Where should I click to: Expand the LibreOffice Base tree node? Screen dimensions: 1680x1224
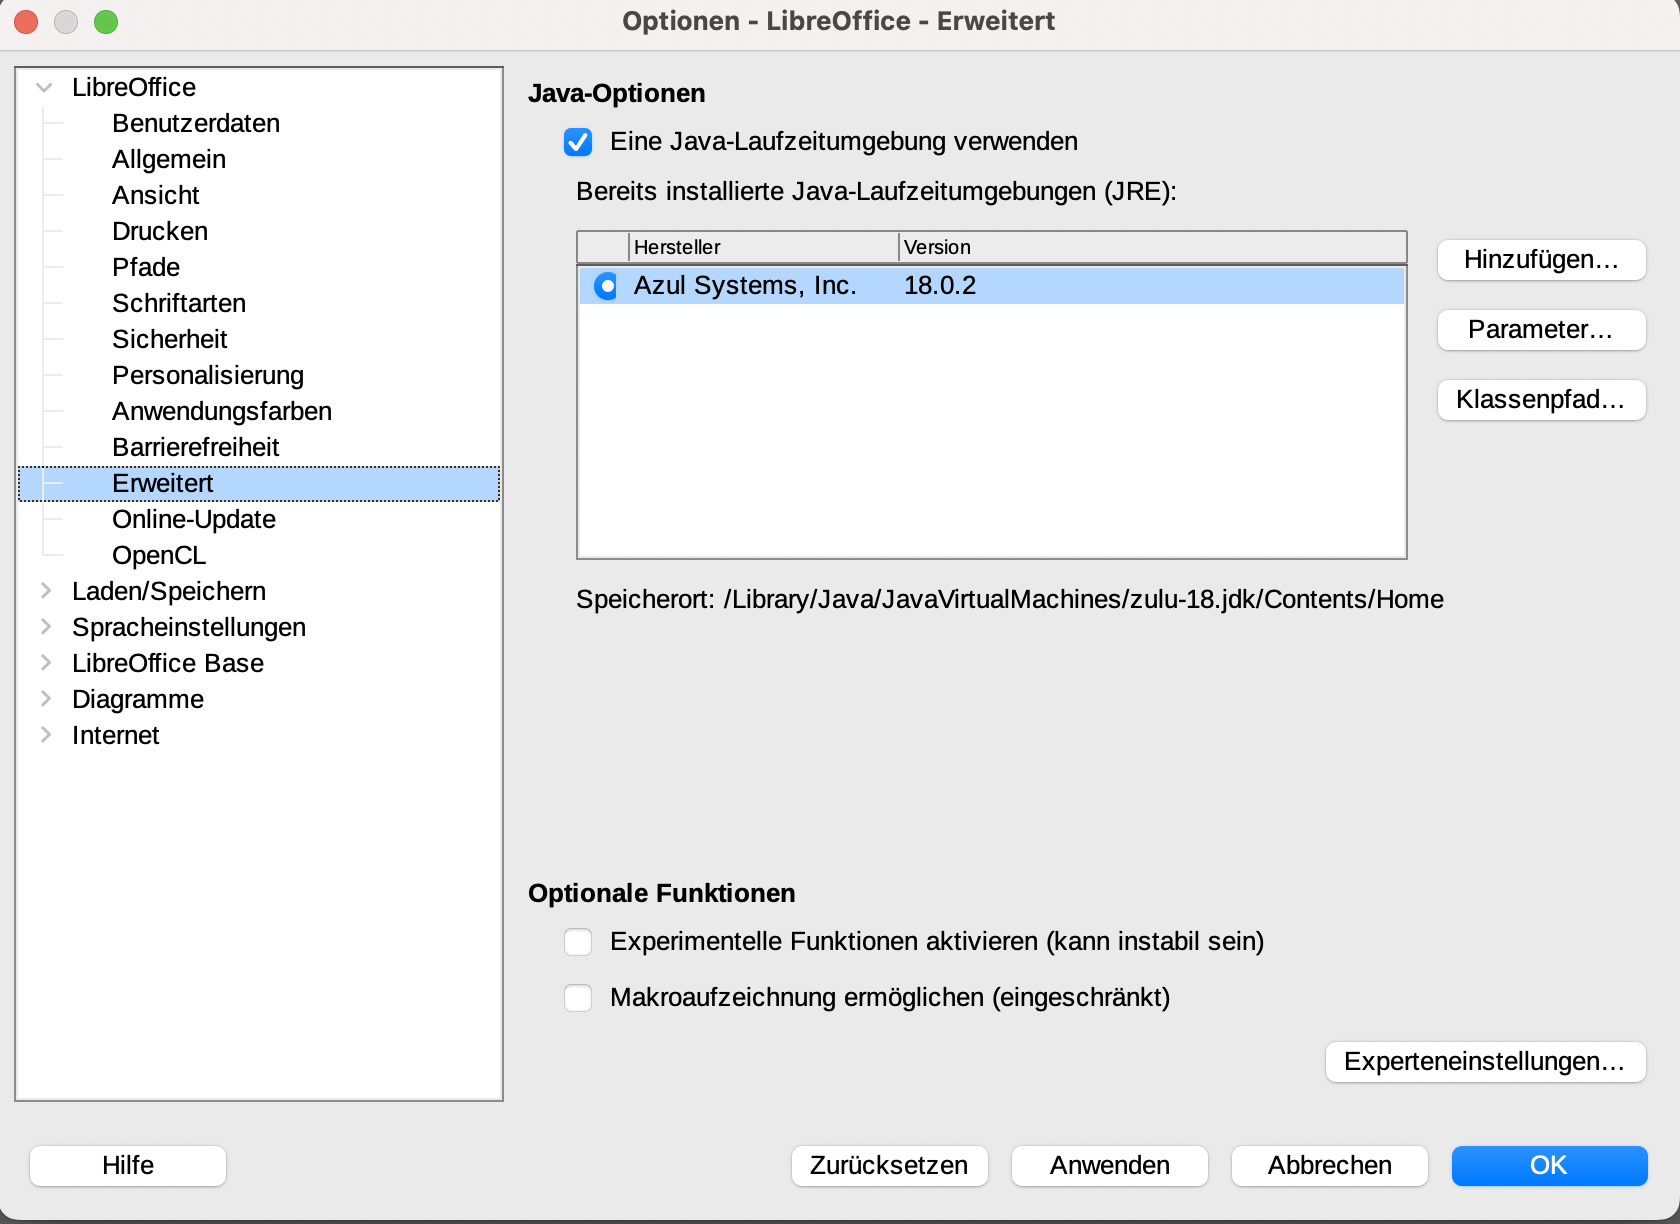point(45,663)
